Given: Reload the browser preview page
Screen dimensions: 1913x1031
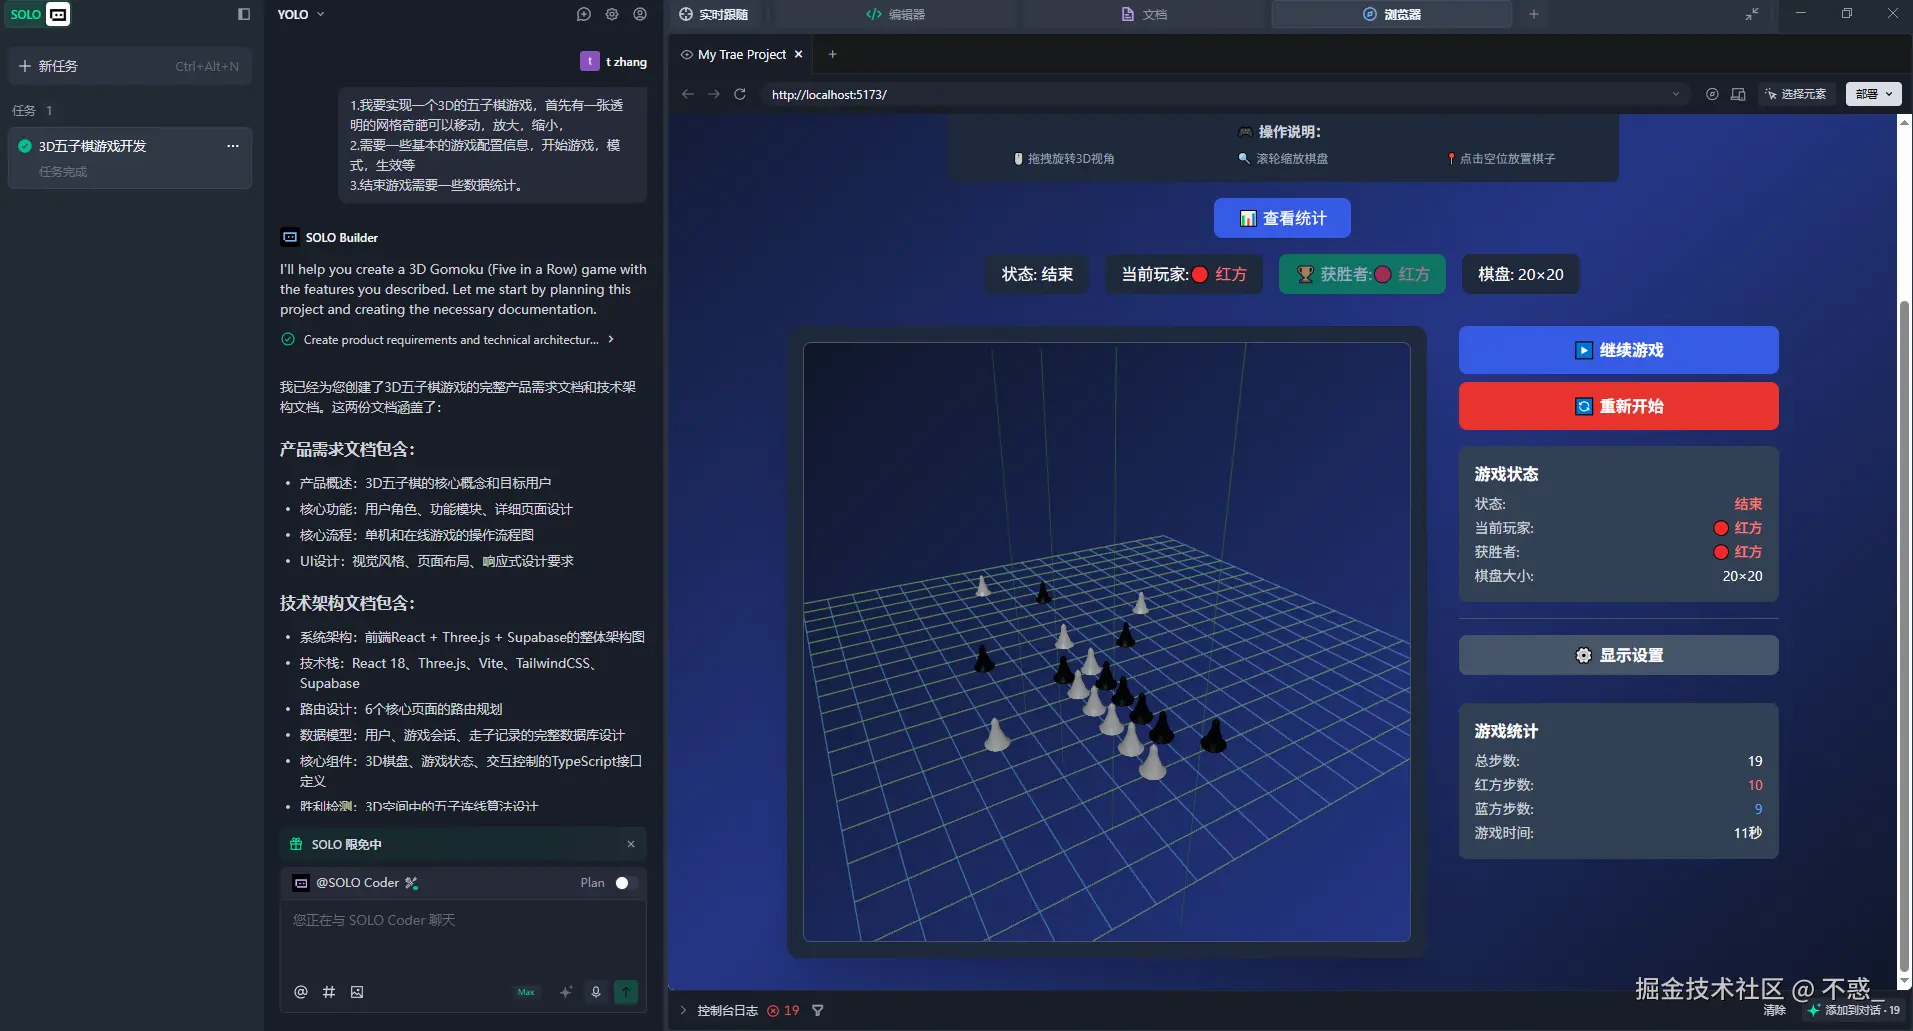Looking at the screenshot, I should [740, 94].
